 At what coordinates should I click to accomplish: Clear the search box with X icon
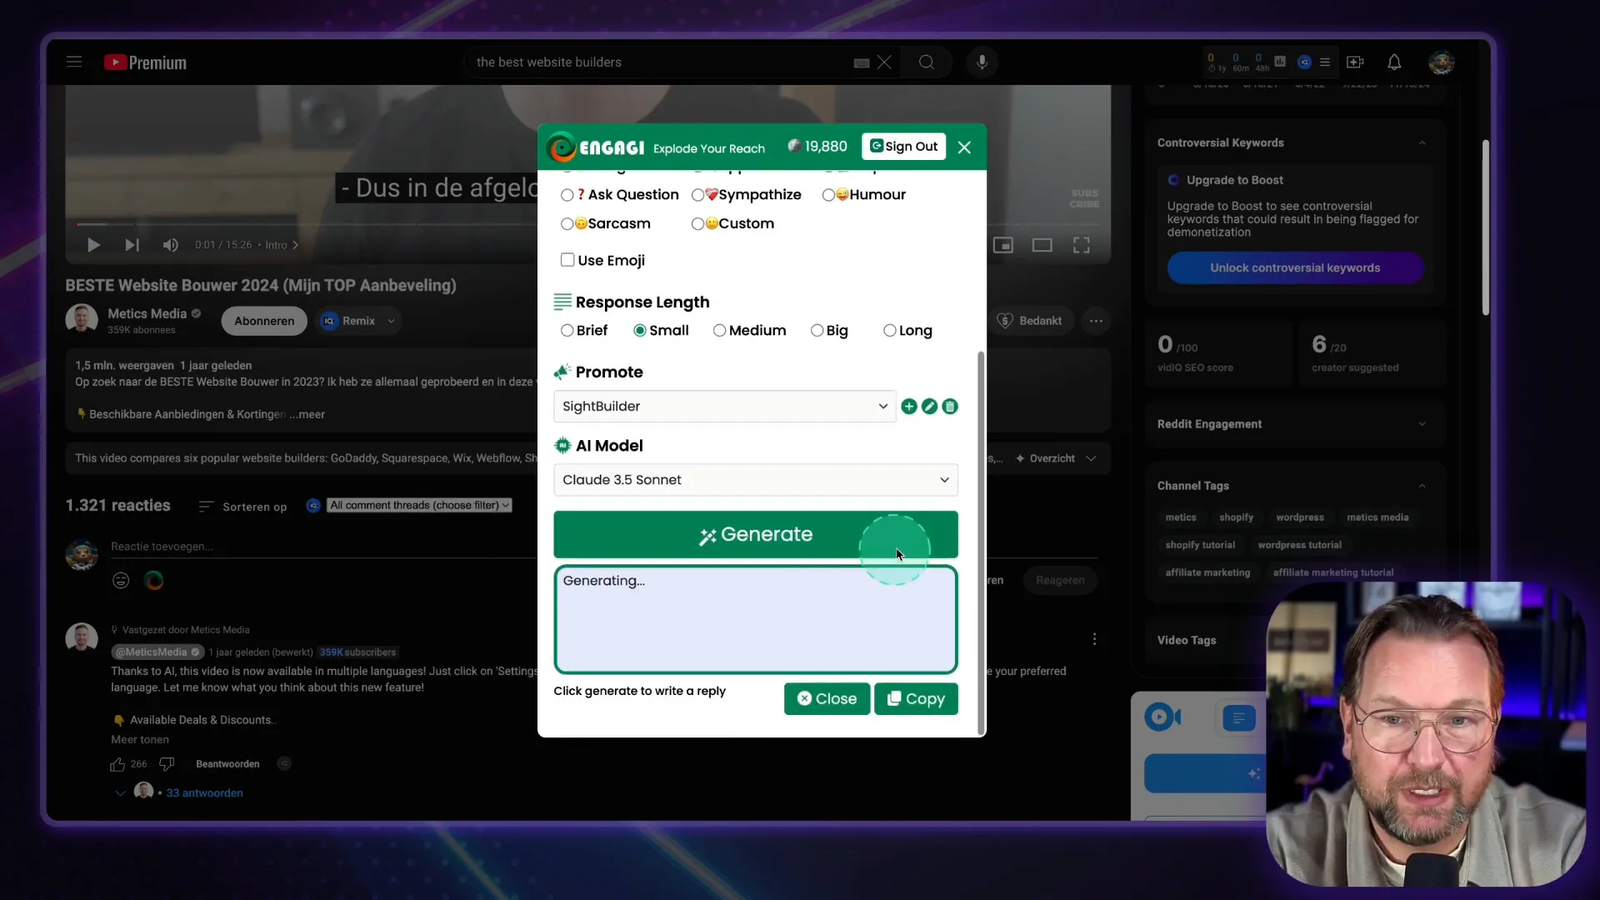(884, 62)
